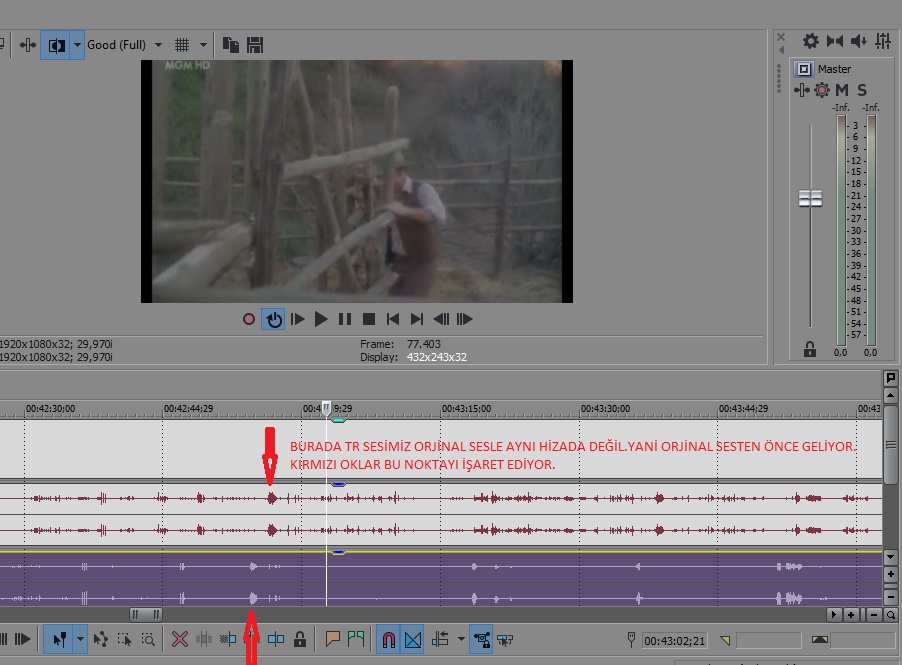Toggle Enable Snapping magnet
Viewport: 902px width, 665px height.
(x=389, y=639)
